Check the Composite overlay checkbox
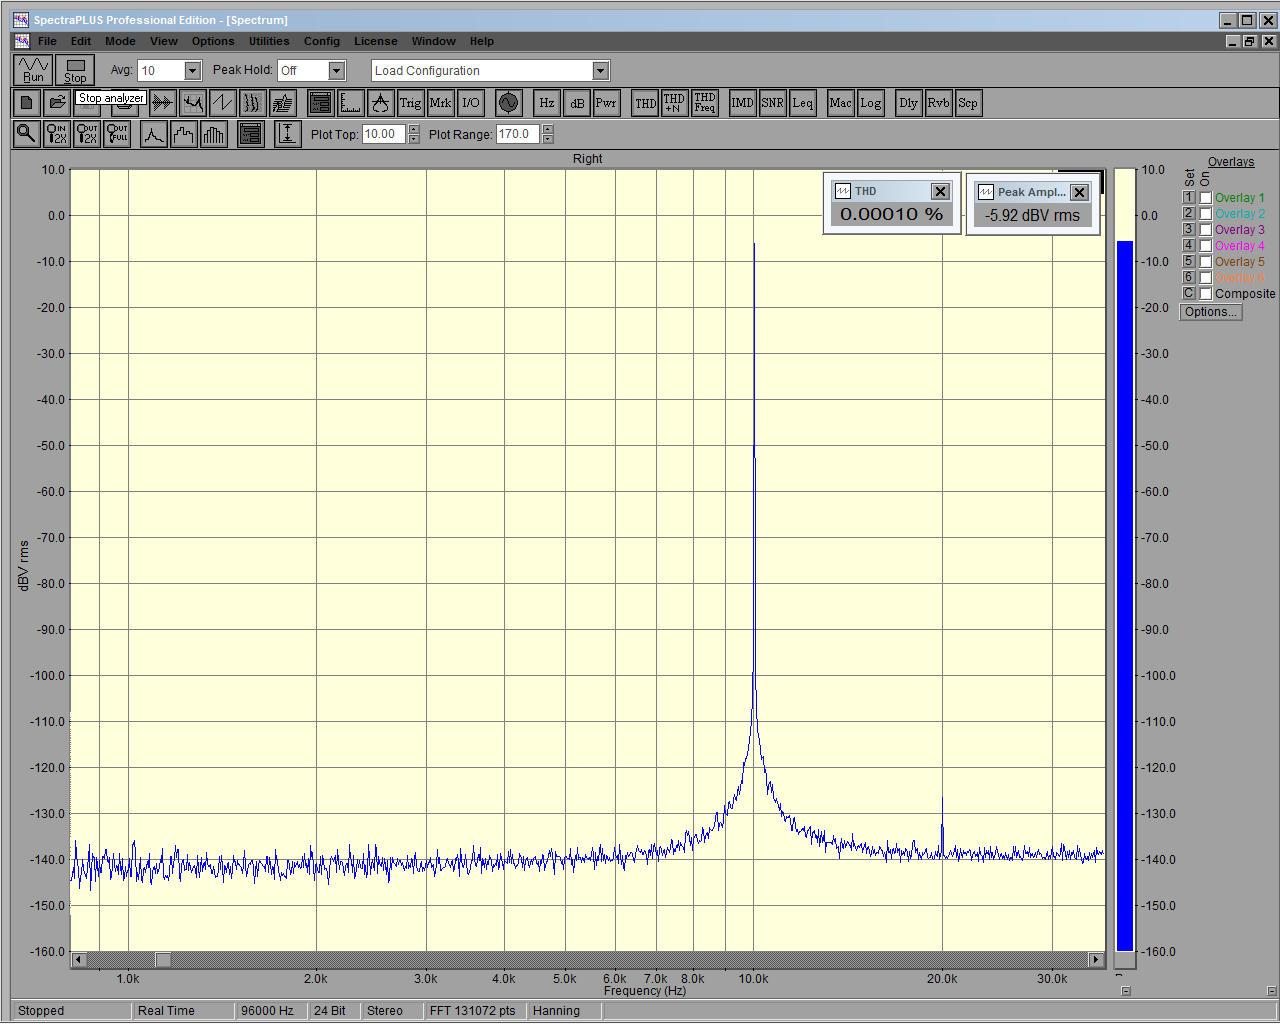Image resolution: width=1280 pixels, height=1024 pixels. (1206, 294)
